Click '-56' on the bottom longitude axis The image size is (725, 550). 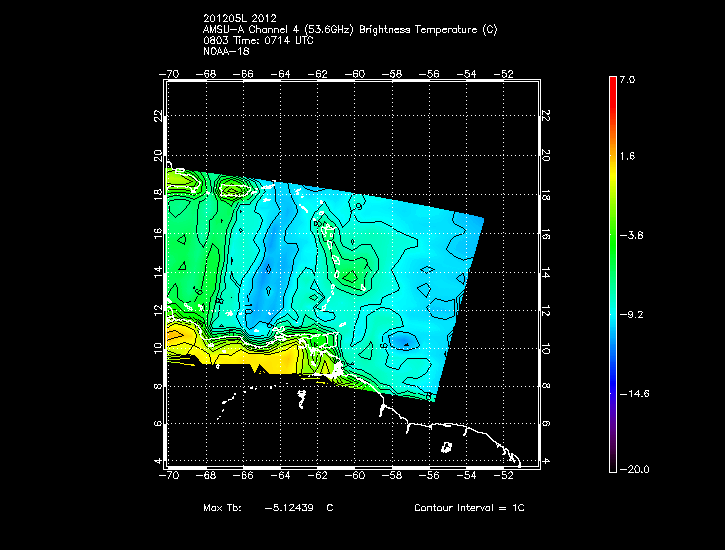coord(429,476)
